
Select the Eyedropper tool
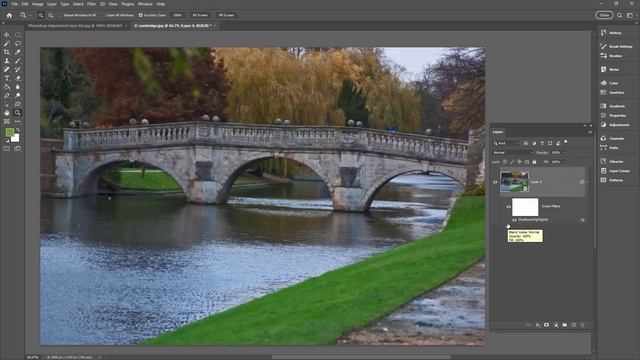(18, 52)
